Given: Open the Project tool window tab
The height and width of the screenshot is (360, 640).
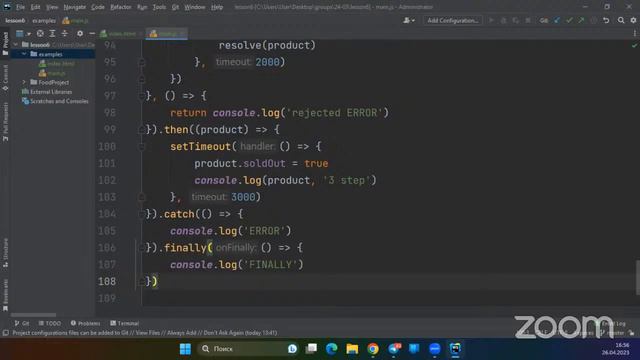Looking at the screenshot, I should [x=5, y=43].
